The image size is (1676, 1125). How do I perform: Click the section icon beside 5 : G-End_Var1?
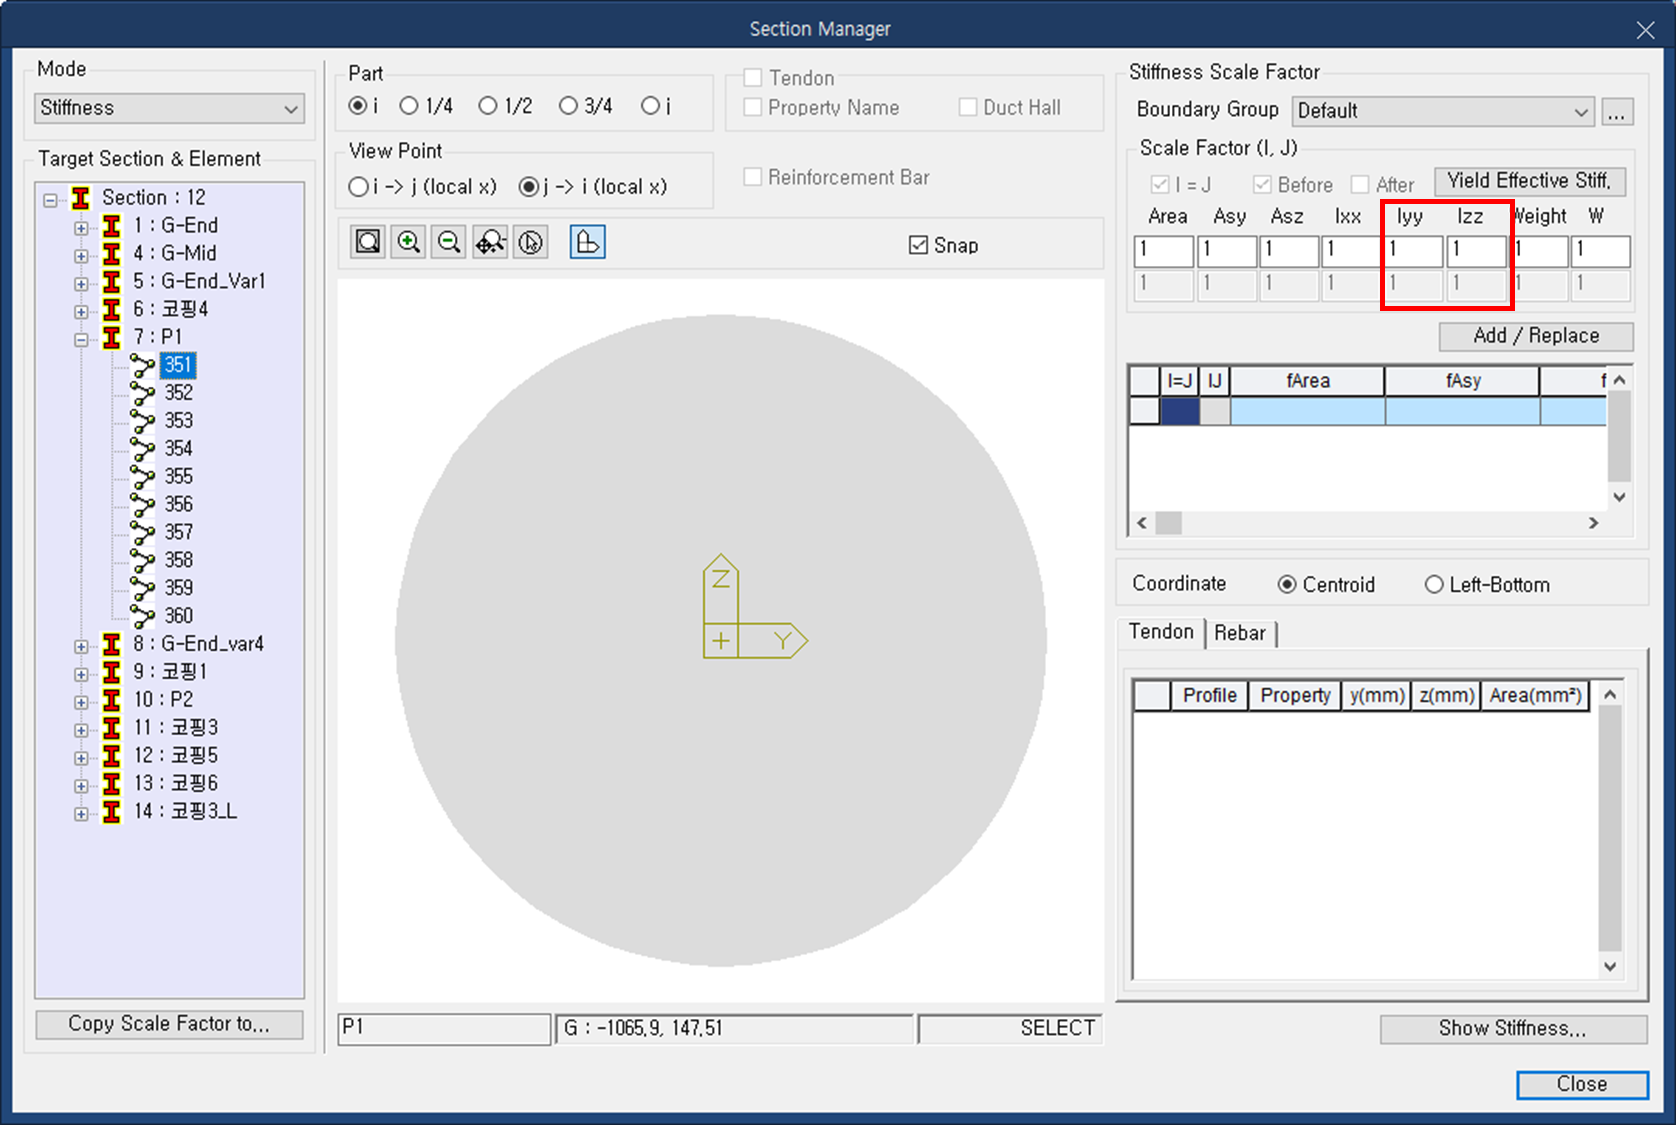coord(112,282)
